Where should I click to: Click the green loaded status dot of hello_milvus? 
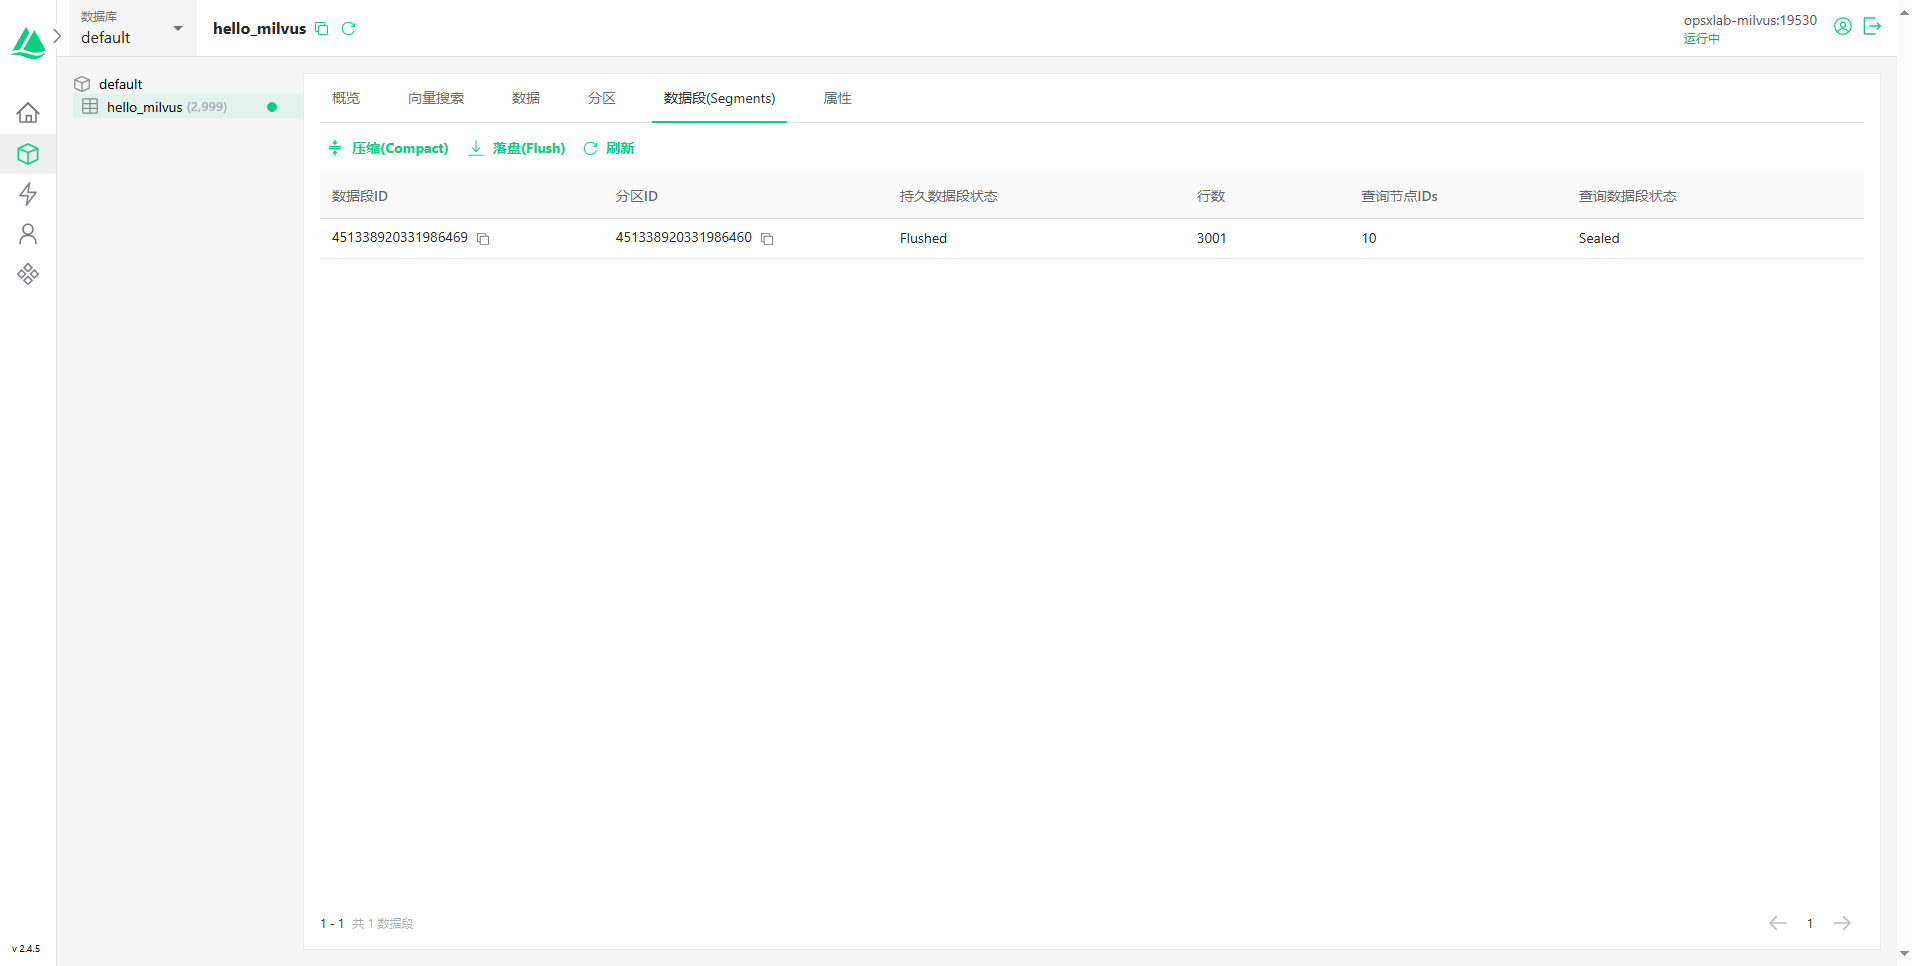click(x=272, y=107)
